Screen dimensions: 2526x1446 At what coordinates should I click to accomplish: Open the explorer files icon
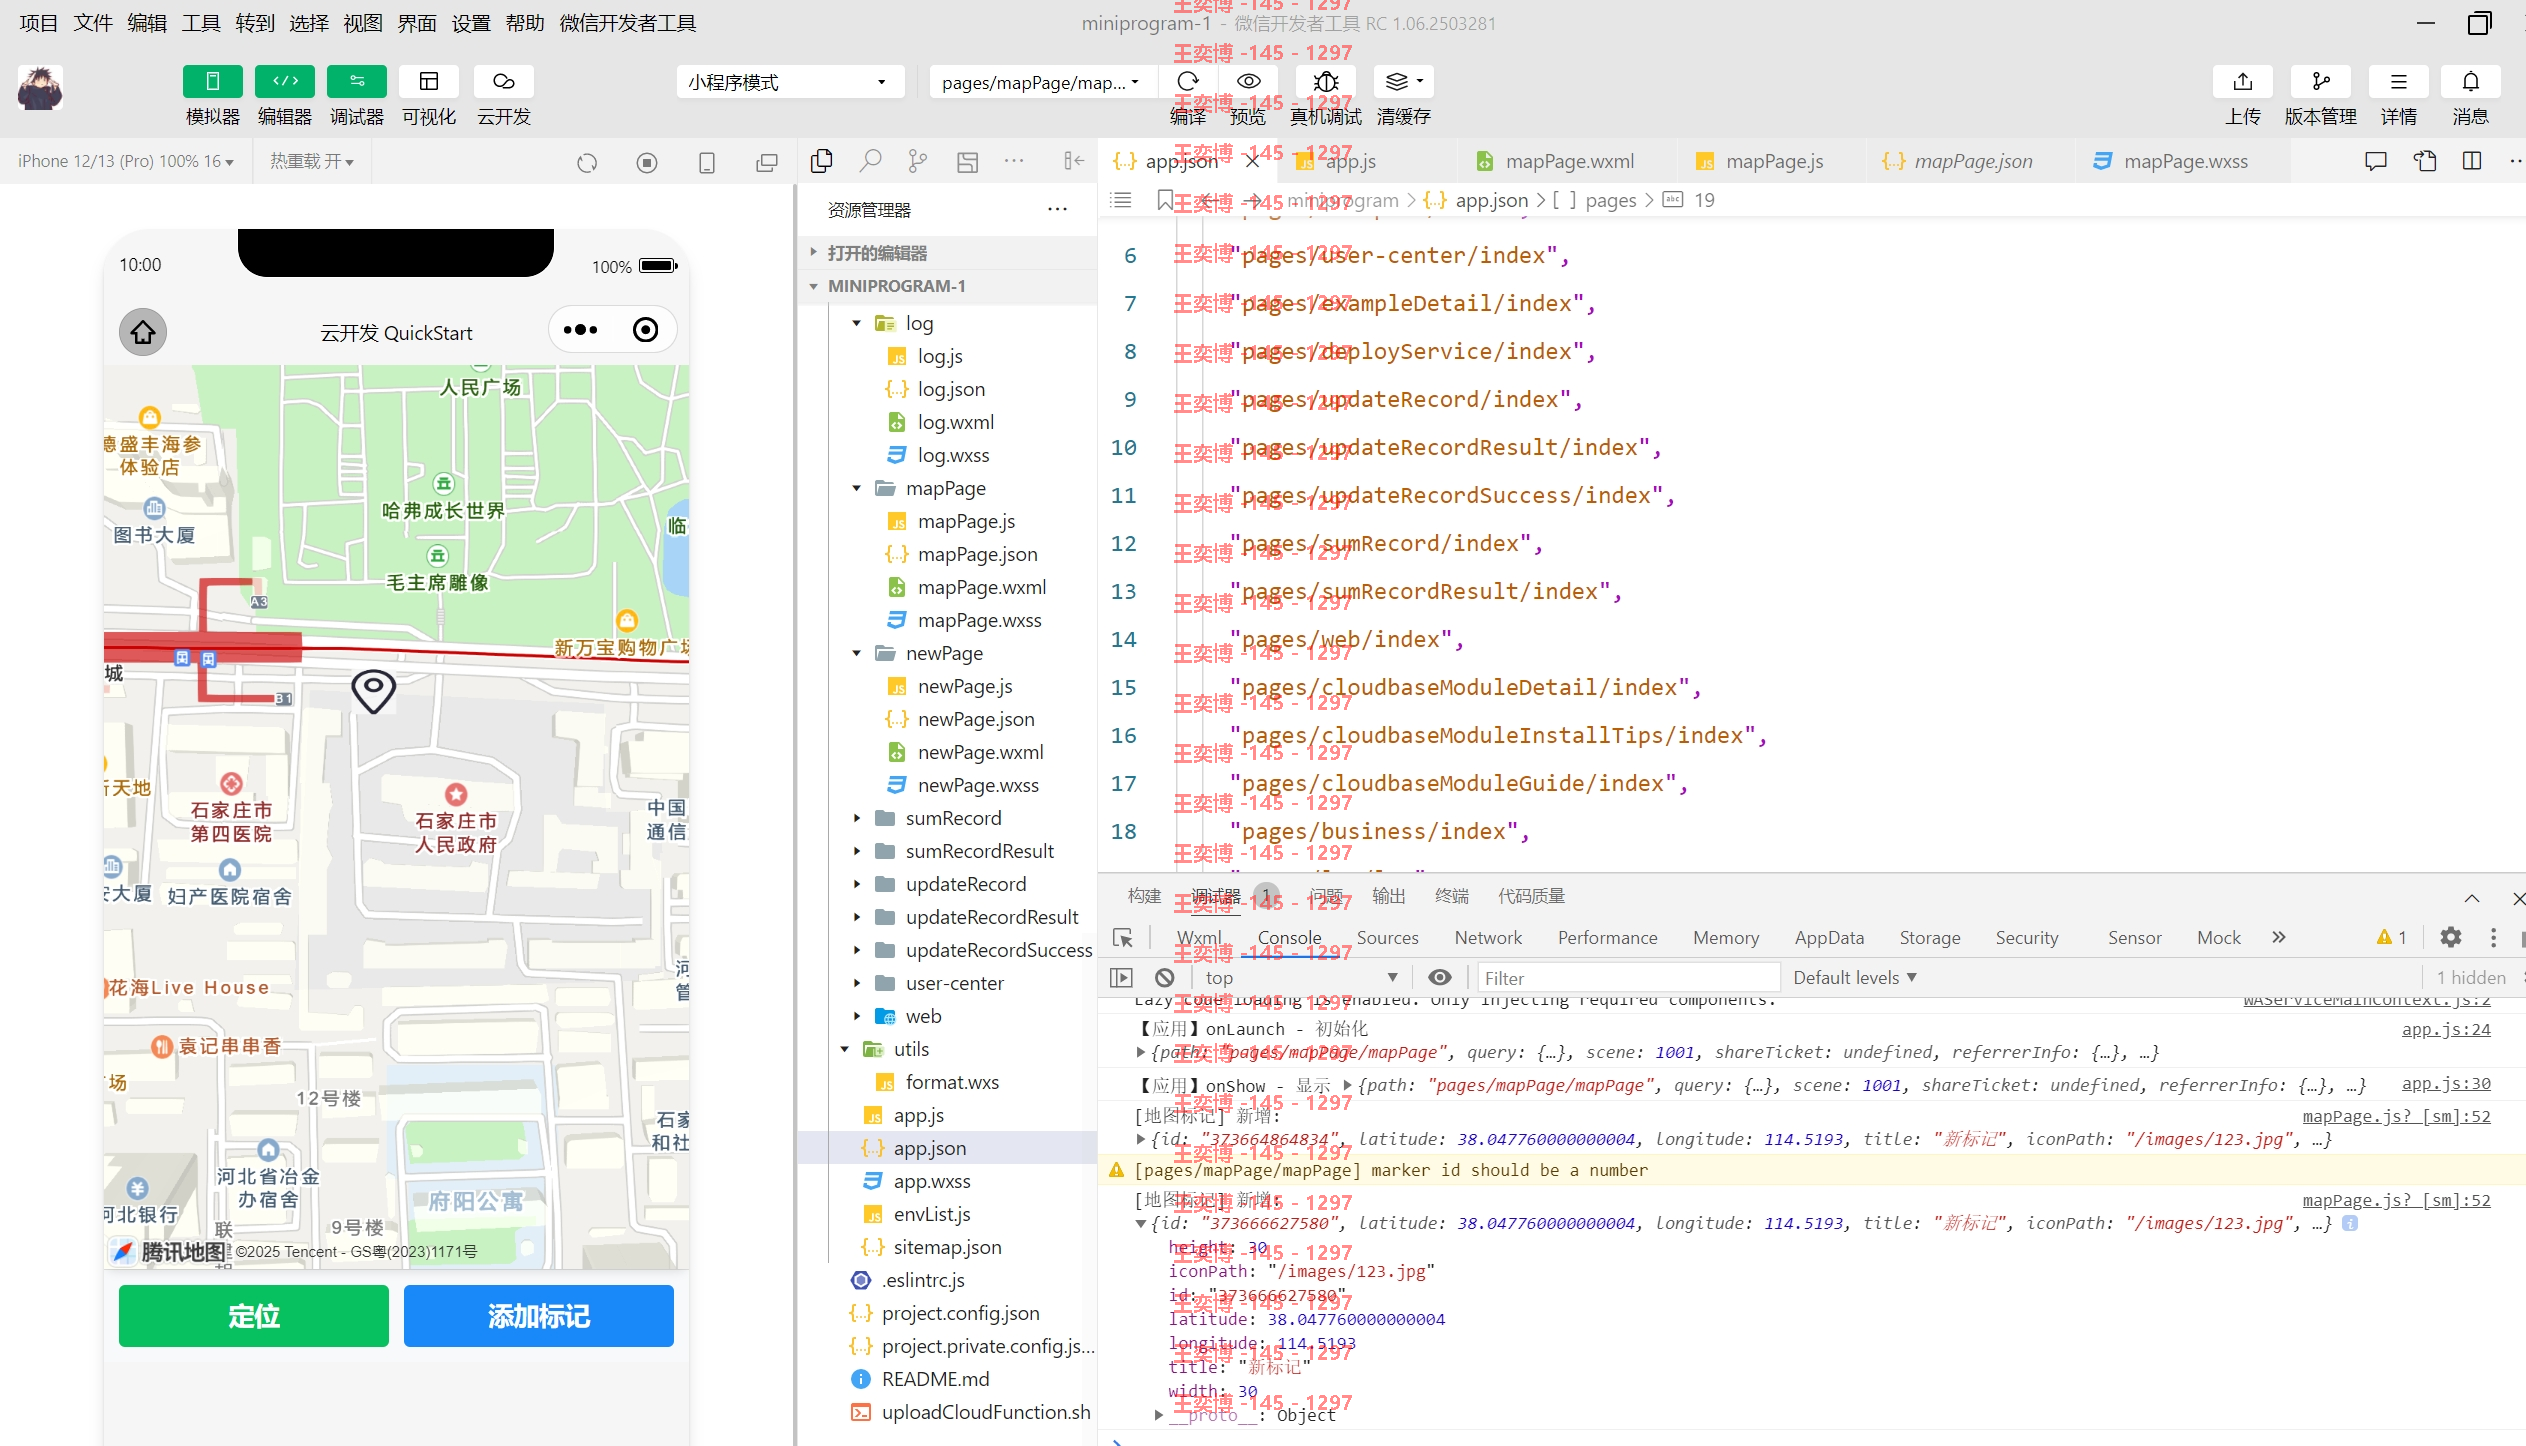(x=822, y=160)
